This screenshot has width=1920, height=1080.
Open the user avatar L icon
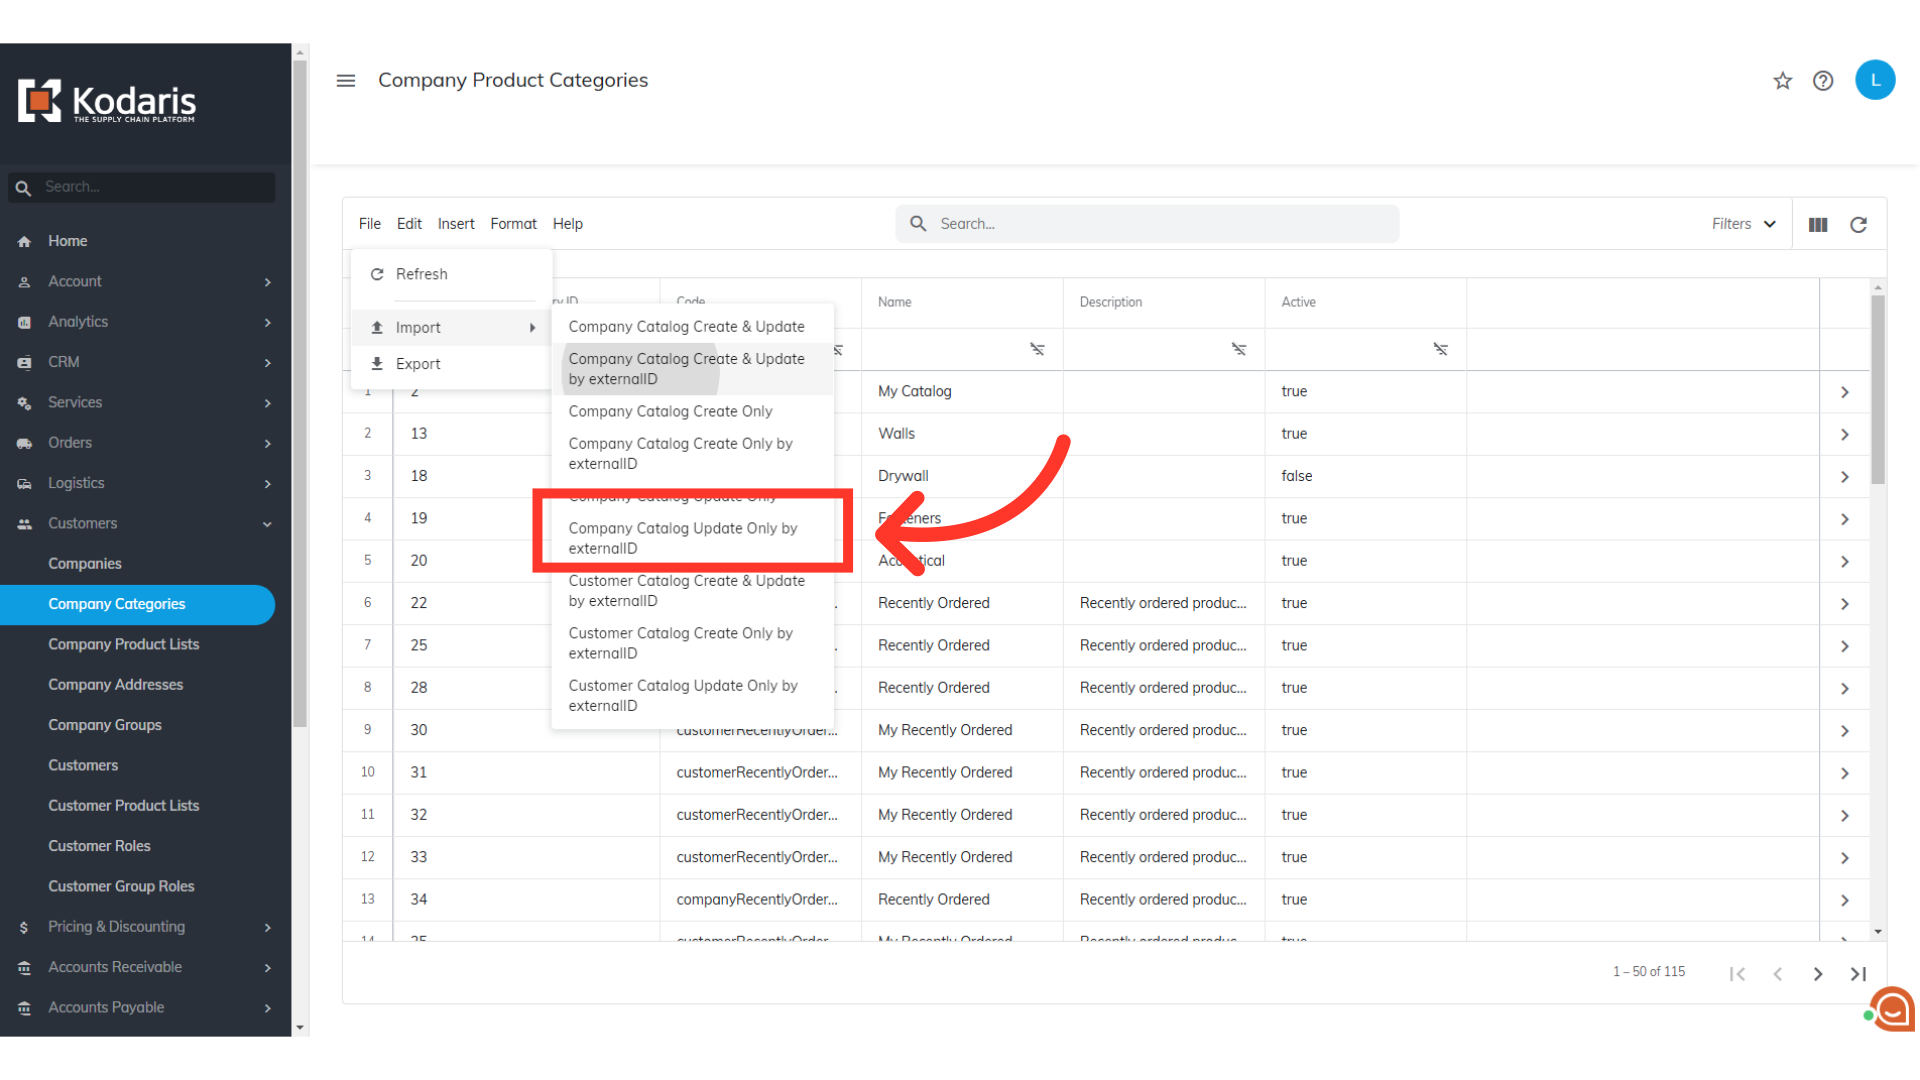pyautogui.click(x=1874, y=80)
